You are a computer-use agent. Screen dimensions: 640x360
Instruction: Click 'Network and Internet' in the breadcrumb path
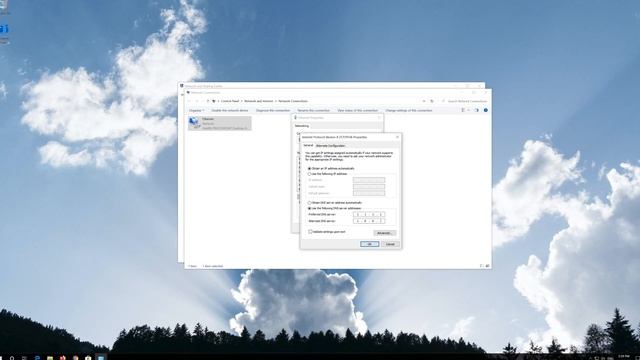pos(259,101)
